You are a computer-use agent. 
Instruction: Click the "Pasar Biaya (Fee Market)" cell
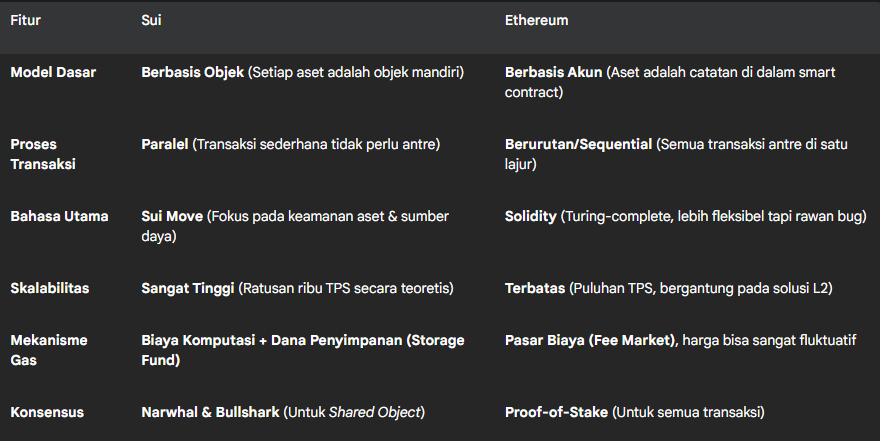click(x=591, y=341)
